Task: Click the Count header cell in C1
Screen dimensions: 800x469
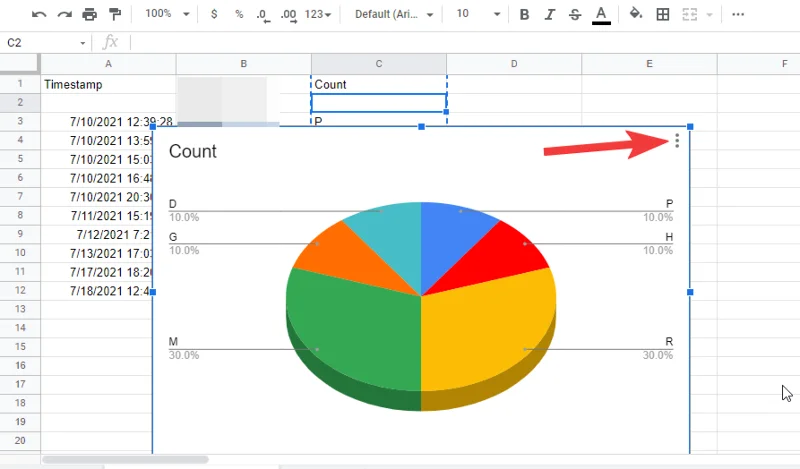Action: [379, 84]
